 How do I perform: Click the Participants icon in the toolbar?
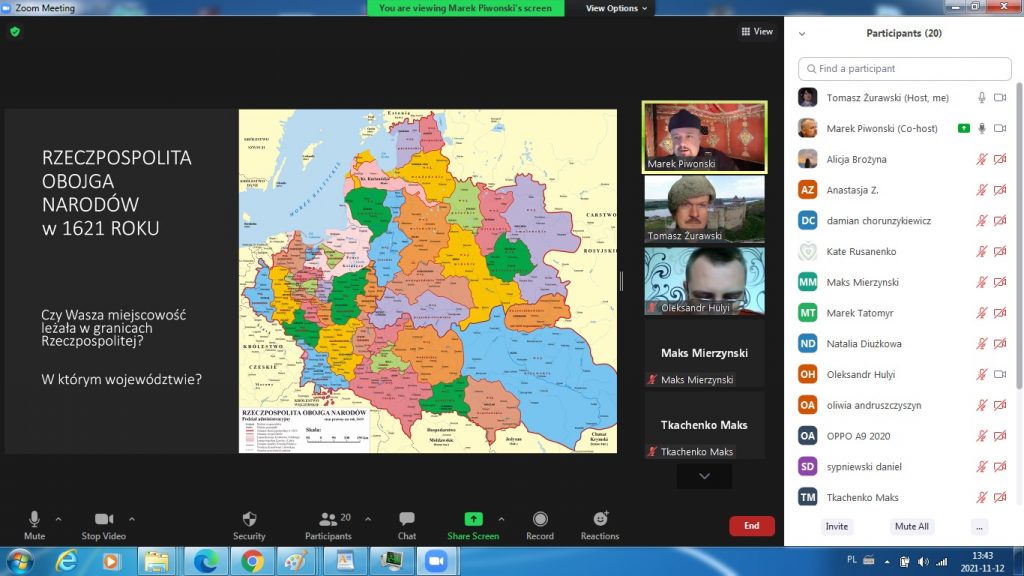click(x=328, y=520)
